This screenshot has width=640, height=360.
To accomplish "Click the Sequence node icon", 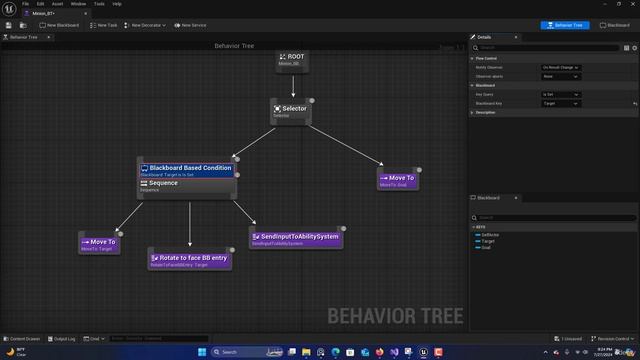I will [x=144, y=183].
